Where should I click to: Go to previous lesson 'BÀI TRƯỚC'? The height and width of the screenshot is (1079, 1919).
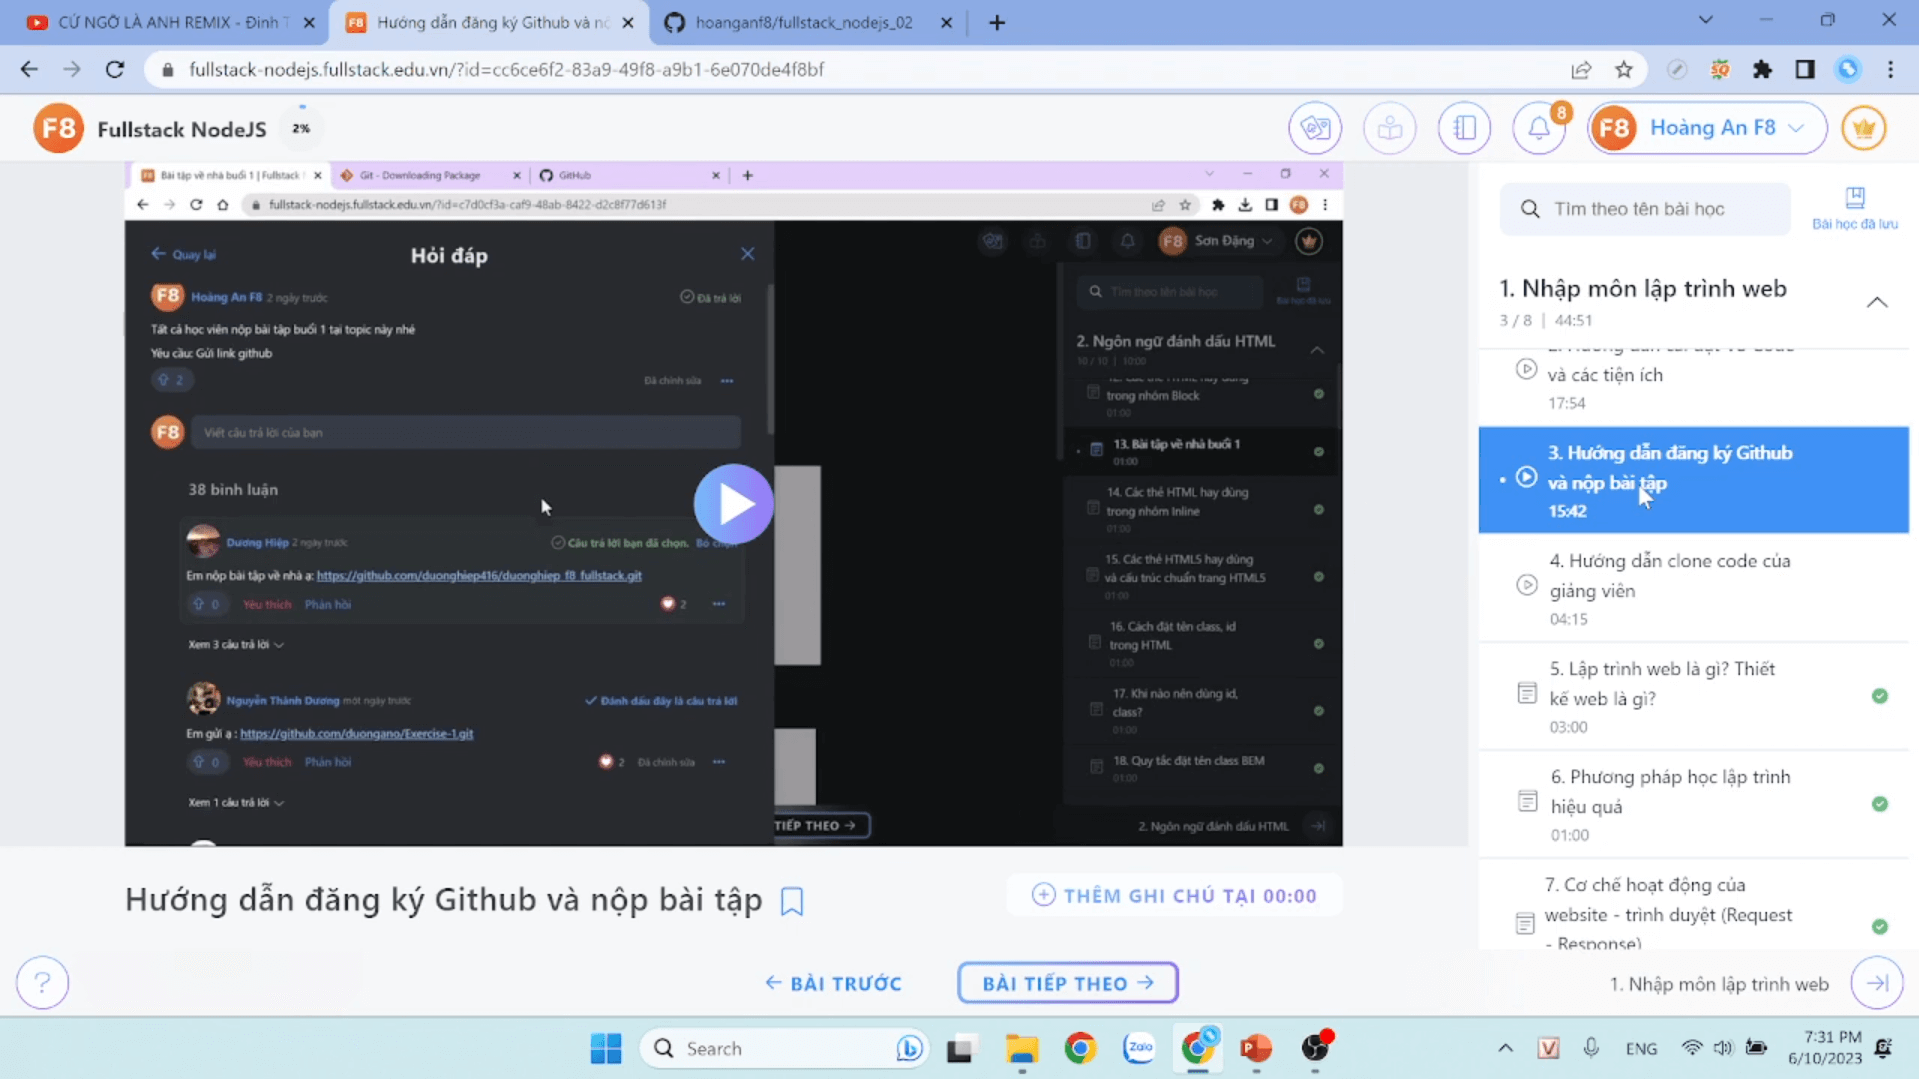pos(834,984)
